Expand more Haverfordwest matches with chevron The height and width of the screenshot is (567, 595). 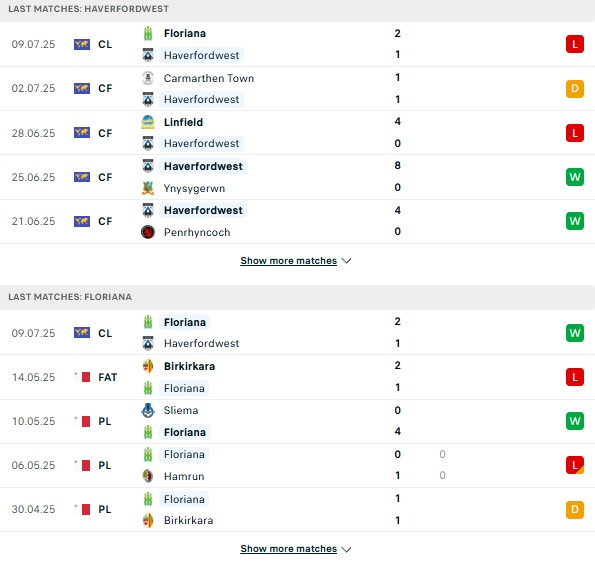click(x=346, y=261)
